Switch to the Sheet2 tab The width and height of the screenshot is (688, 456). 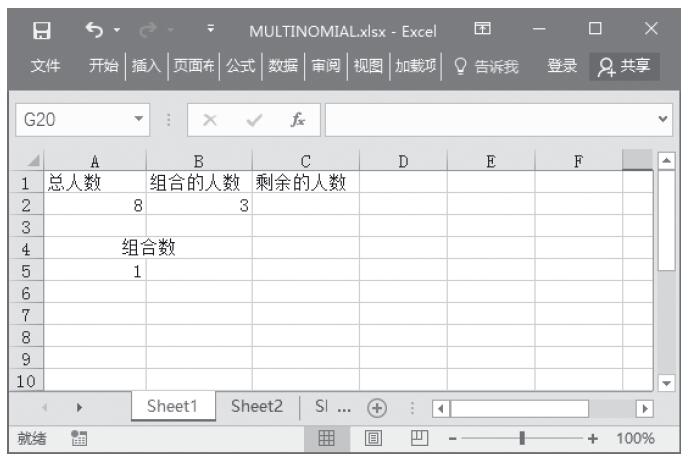[257, 406]
